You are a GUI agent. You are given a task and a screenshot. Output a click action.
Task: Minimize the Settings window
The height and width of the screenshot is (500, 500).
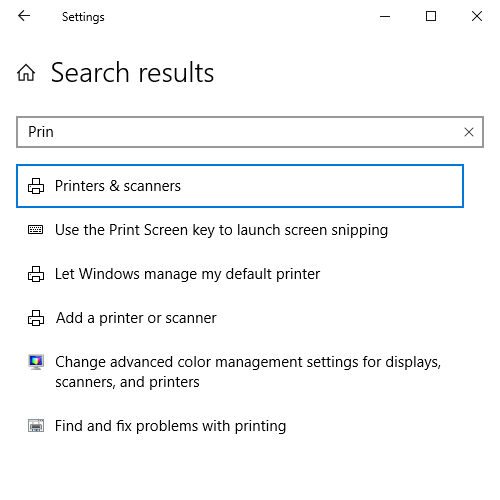tap(385, 16)
